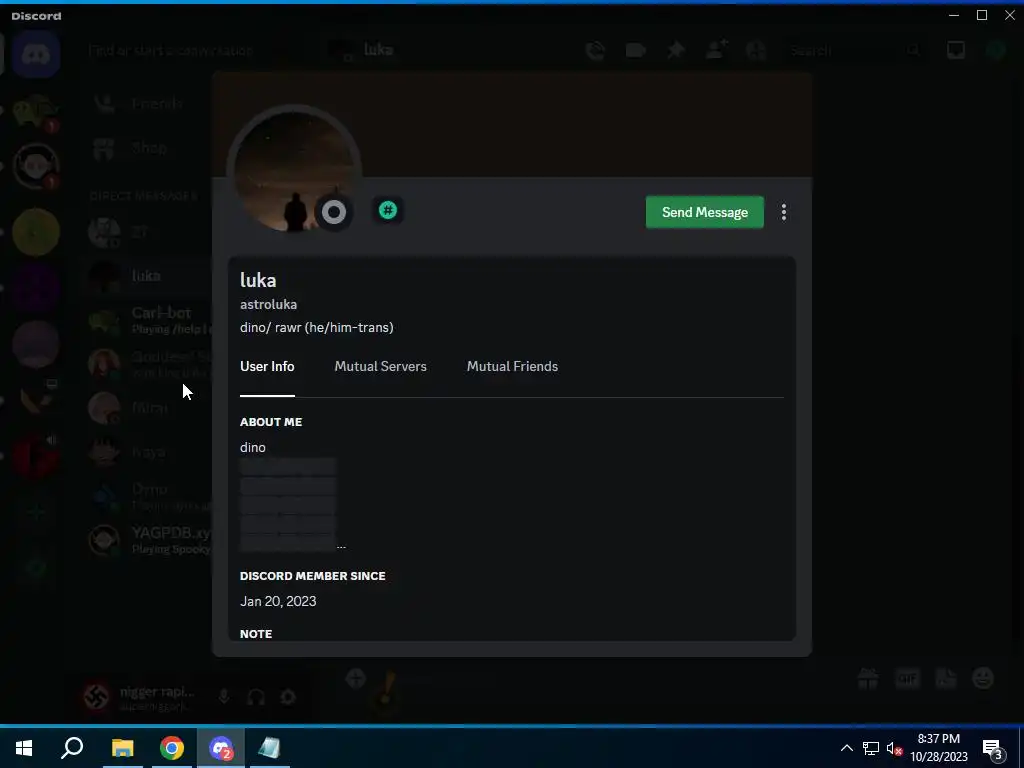The width and height of the screenshot is (1024, 768).
Task: Click the Send Message button
Action: click(704, 212)
